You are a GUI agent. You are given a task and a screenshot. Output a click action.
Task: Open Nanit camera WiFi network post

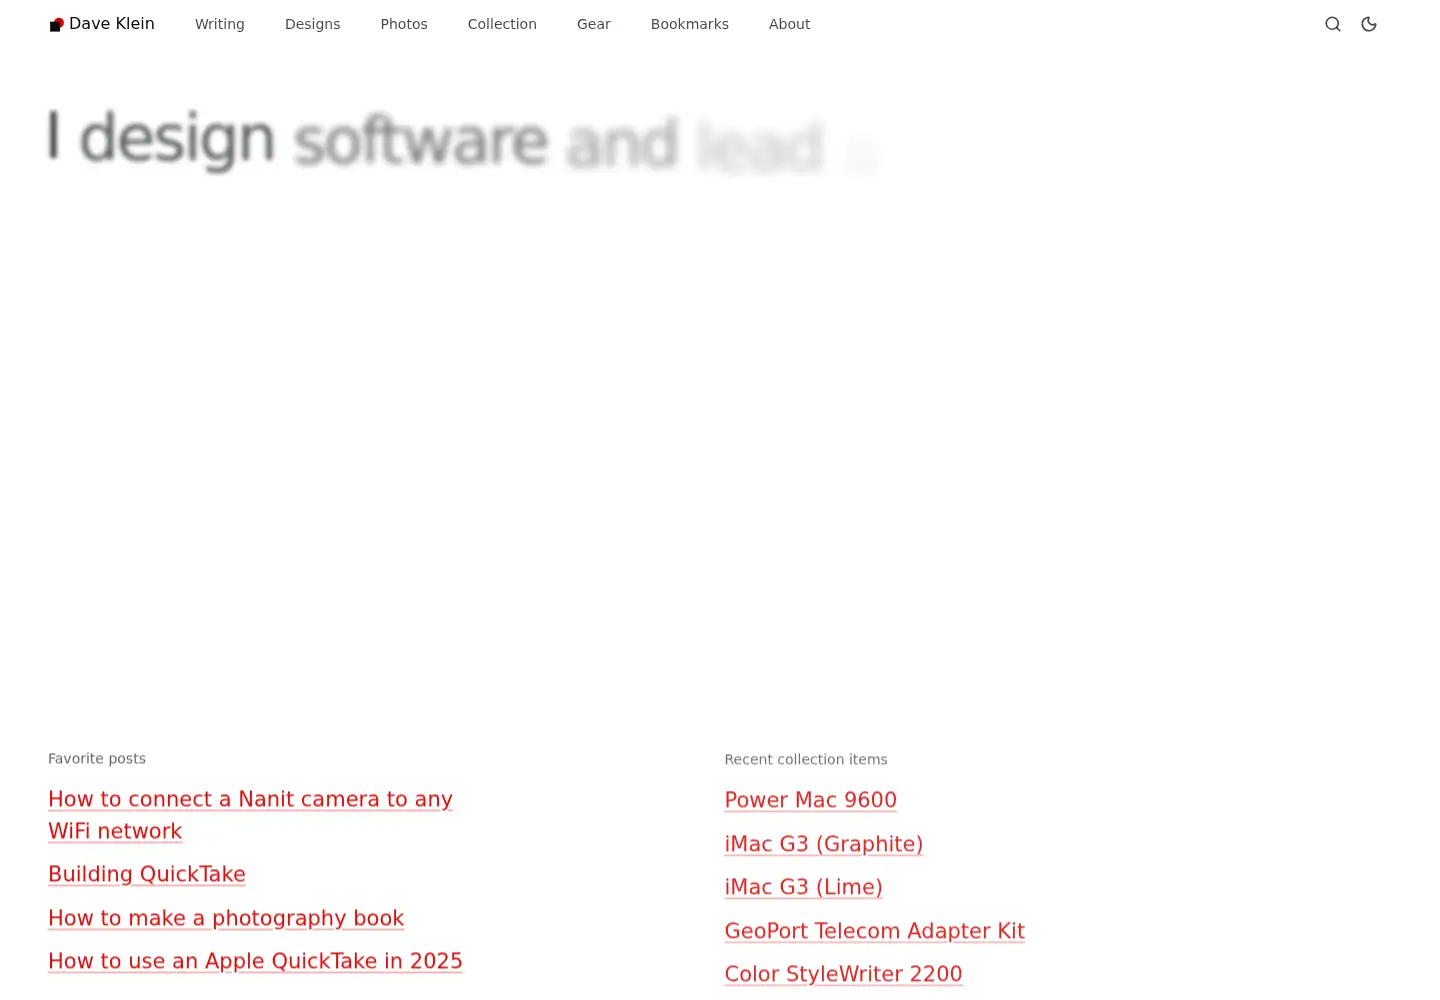pyautogui.click(x=250, y=815)
